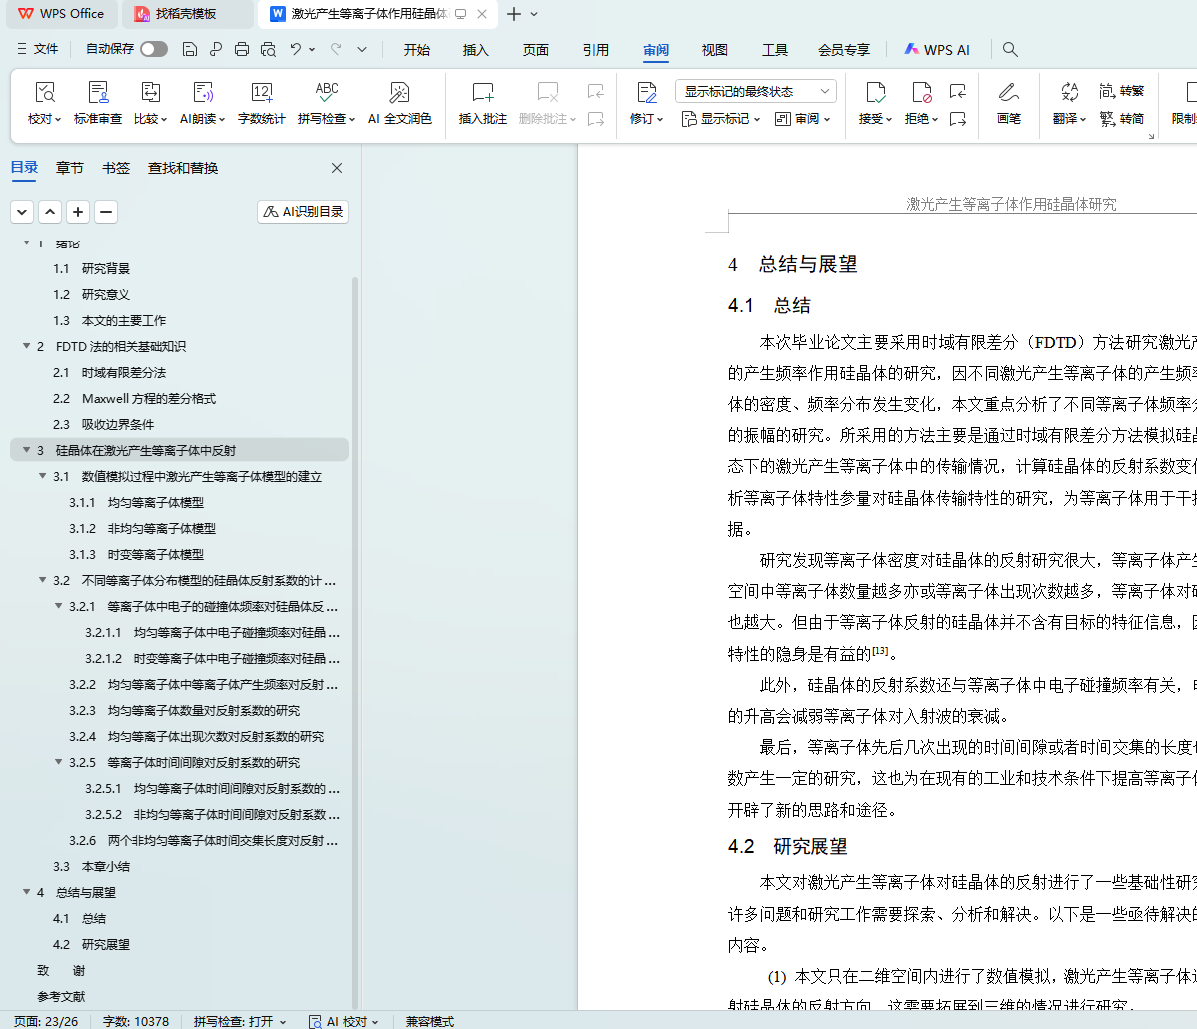Switch to the 视图 ribbon tab

714,50
